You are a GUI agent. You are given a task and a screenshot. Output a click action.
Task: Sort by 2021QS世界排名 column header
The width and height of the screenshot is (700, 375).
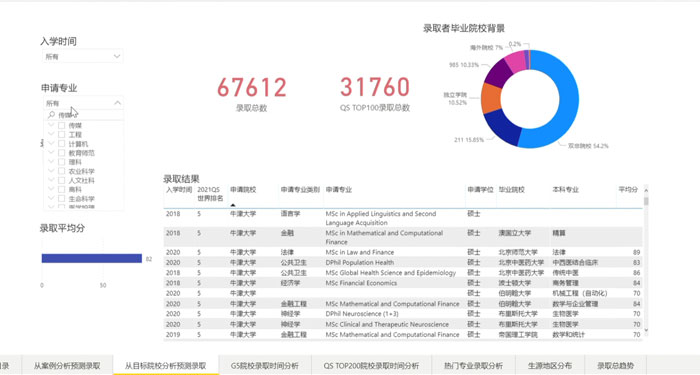[210, 194]
